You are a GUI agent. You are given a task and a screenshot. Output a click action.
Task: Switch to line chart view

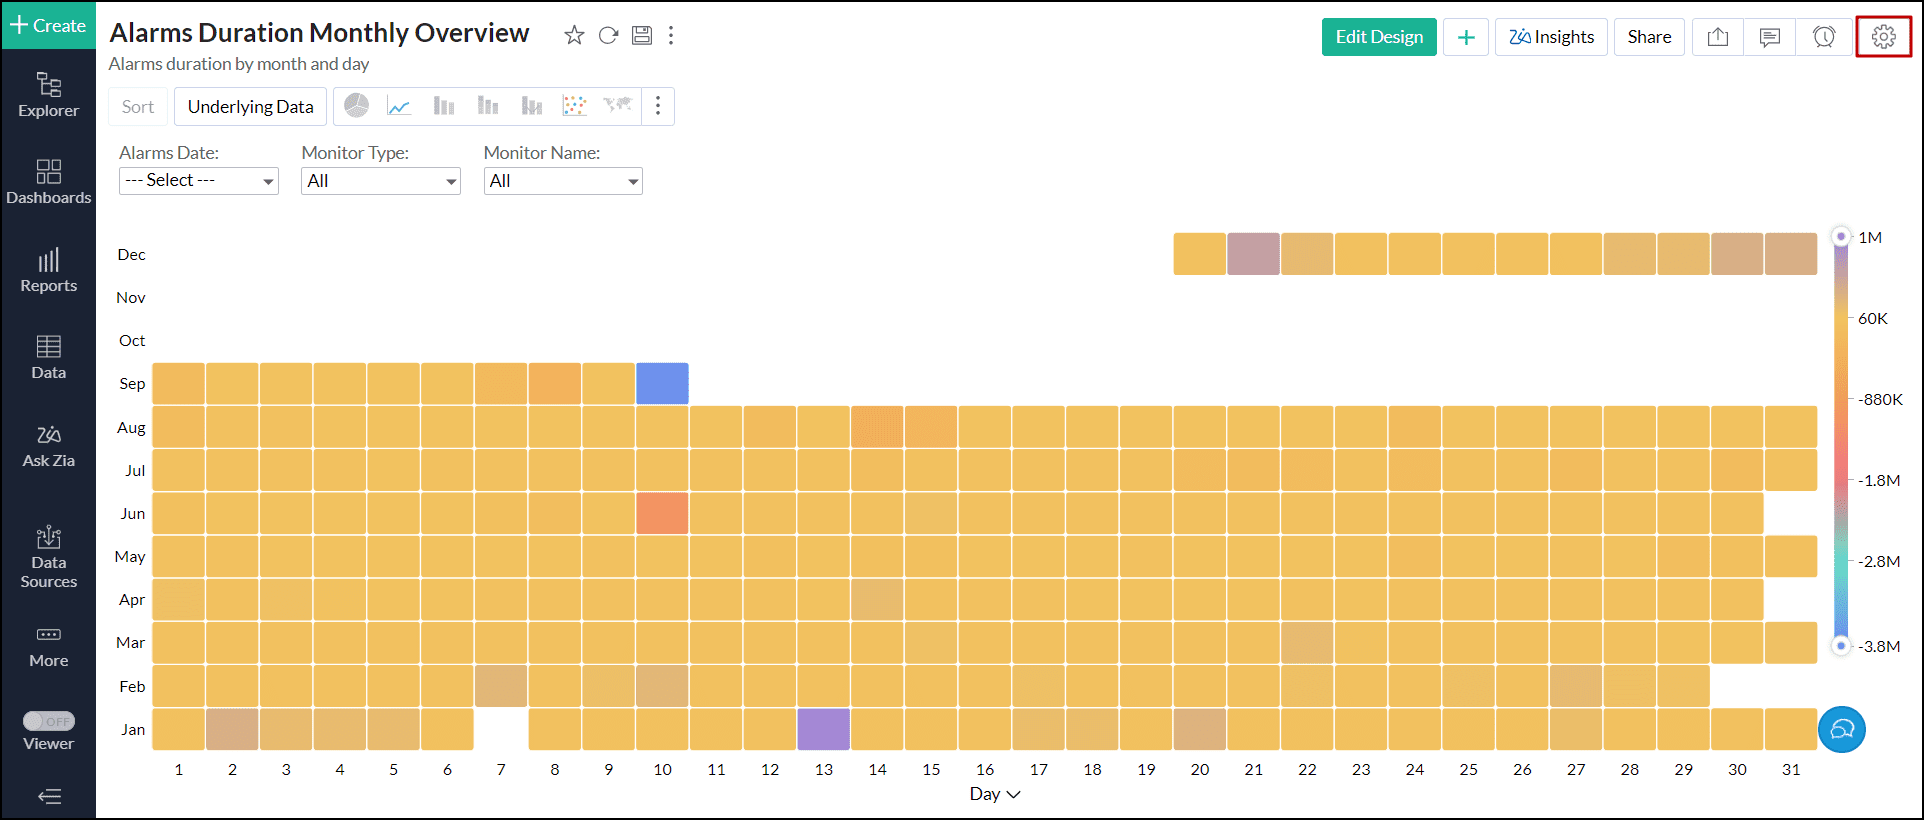tap(399, 106)
